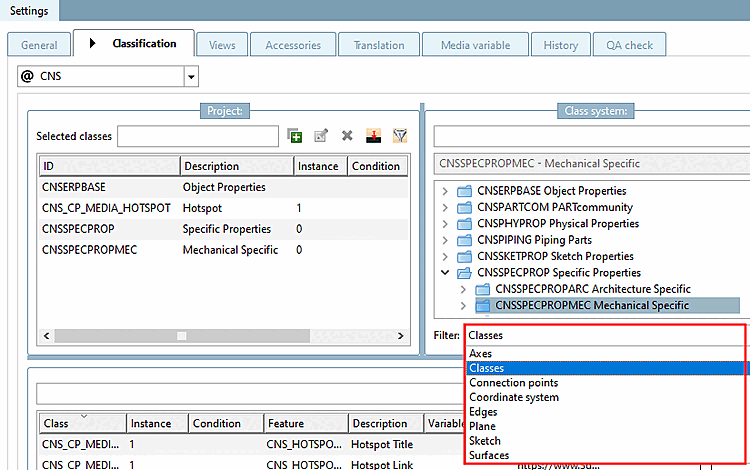
Task: Click the delete X icon beside Selected classes
Action: 347,136
